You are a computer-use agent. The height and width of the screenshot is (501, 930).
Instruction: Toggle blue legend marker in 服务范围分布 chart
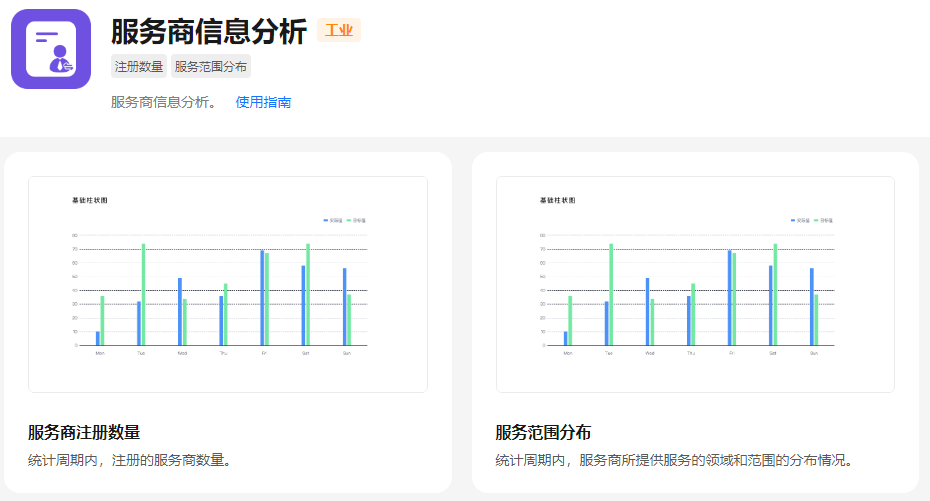[793, 220]
